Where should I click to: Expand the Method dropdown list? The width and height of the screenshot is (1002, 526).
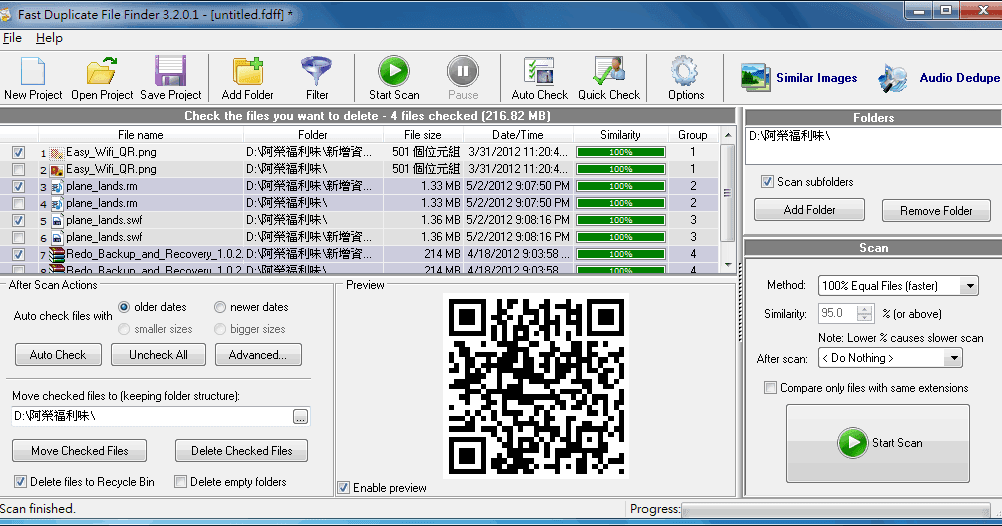click(970, 286)
